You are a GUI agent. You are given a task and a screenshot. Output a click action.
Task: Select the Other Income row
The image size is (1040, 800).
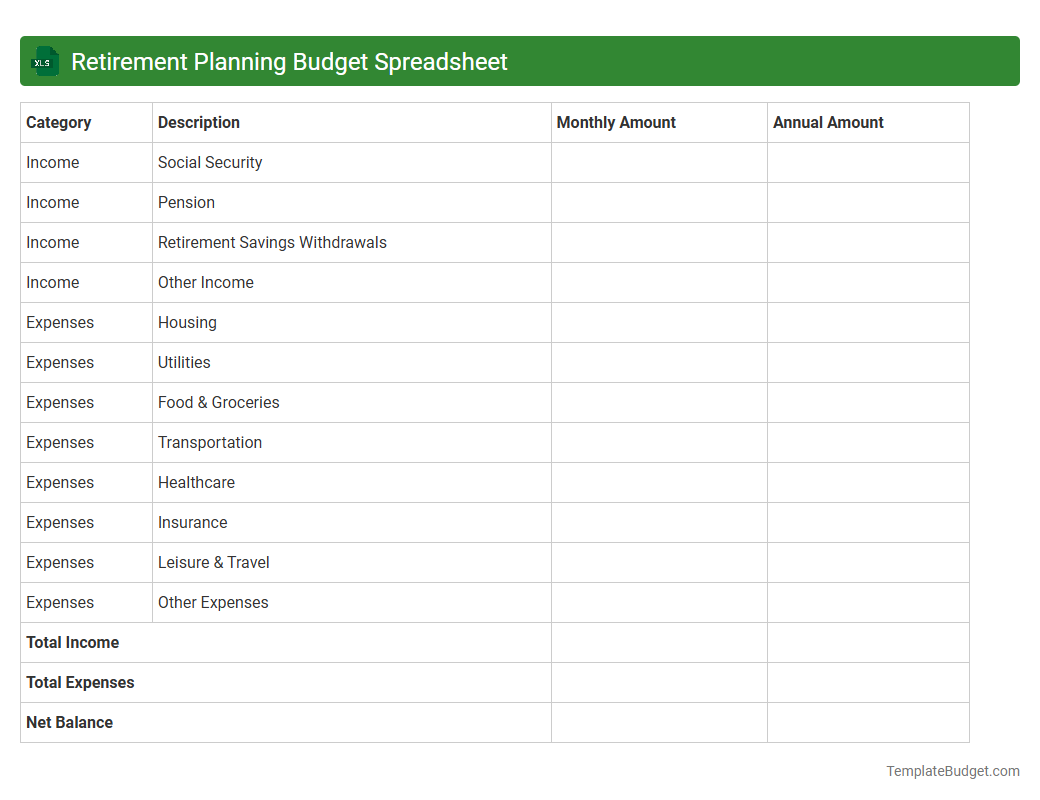pyautogui.click(x=206, y=282)
